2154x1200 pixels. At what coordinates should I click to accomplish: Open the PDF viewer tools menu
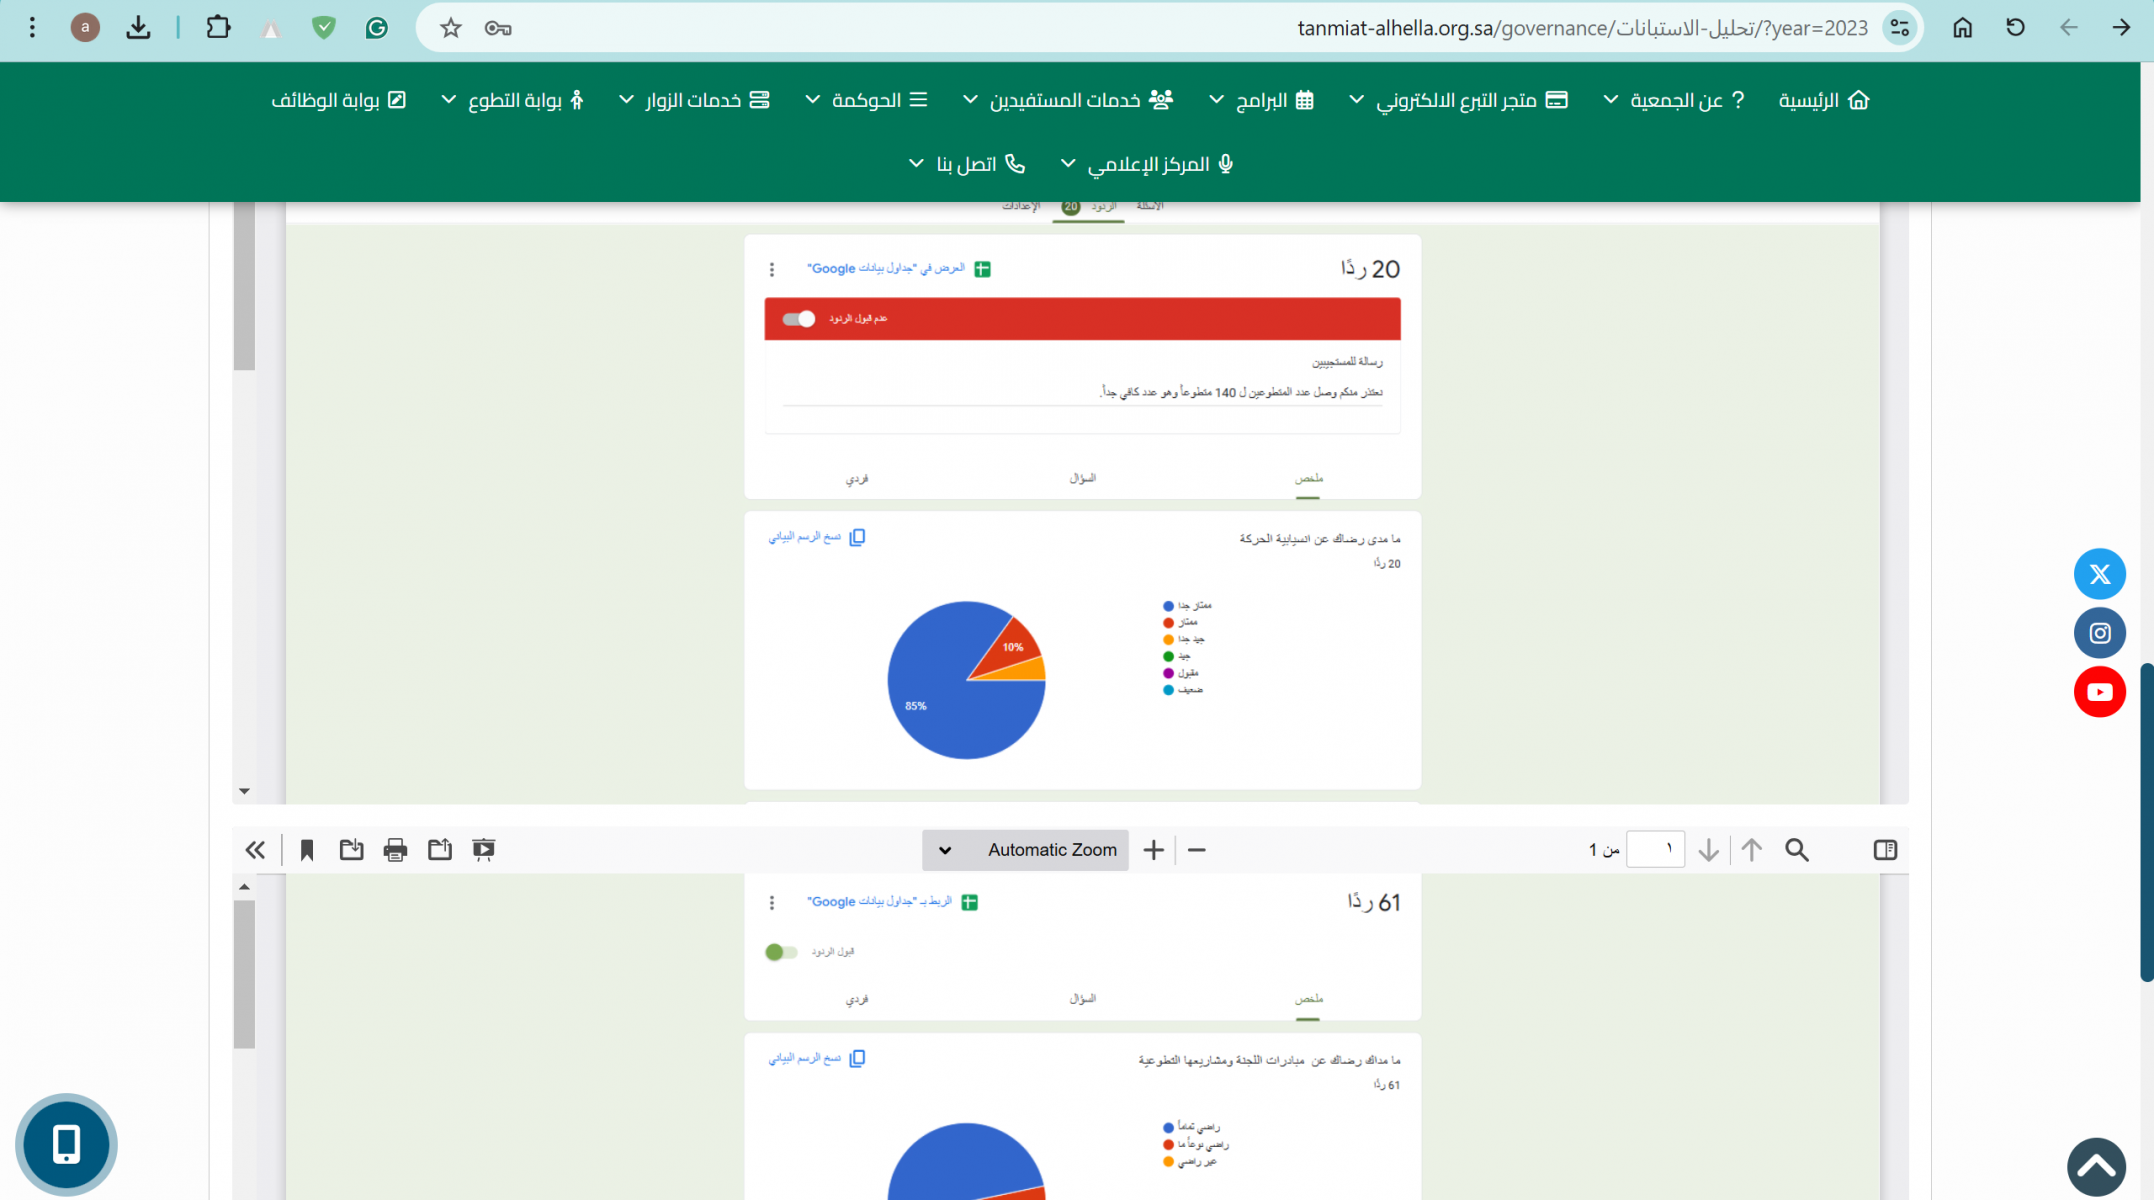(255, 850)
